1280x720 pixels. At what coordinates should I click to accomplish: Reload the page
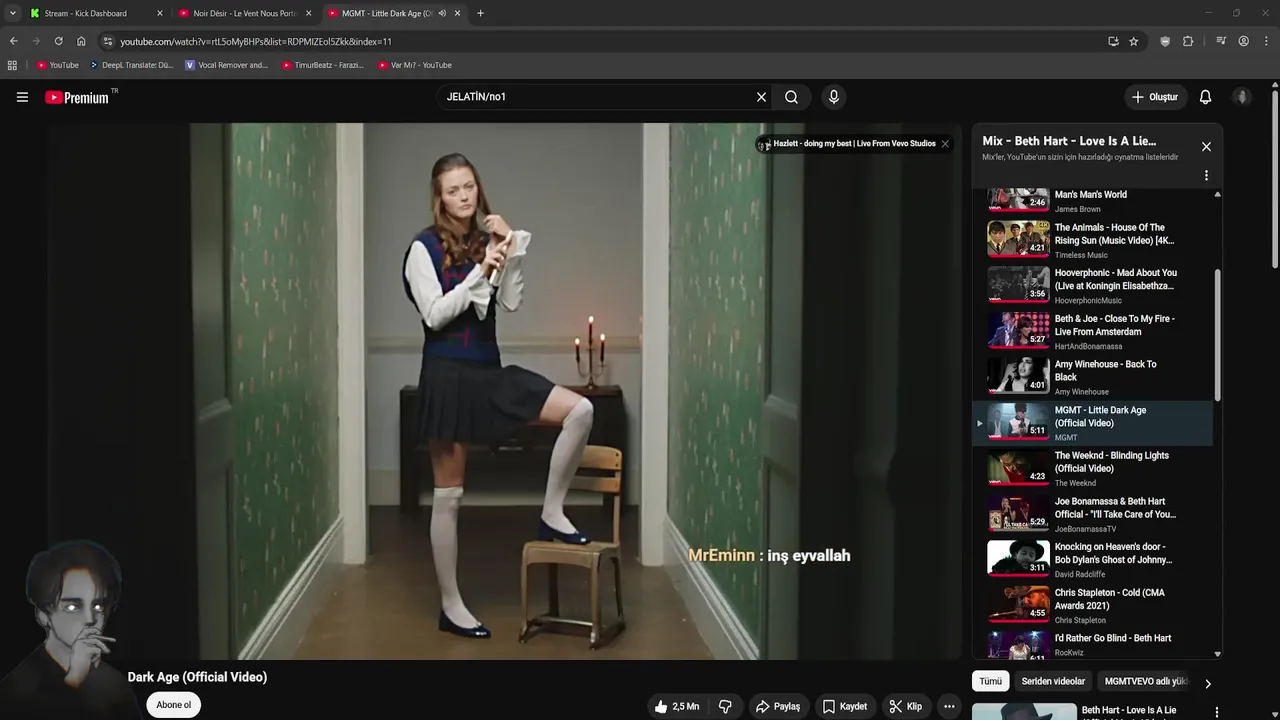(x=58, y=41)
